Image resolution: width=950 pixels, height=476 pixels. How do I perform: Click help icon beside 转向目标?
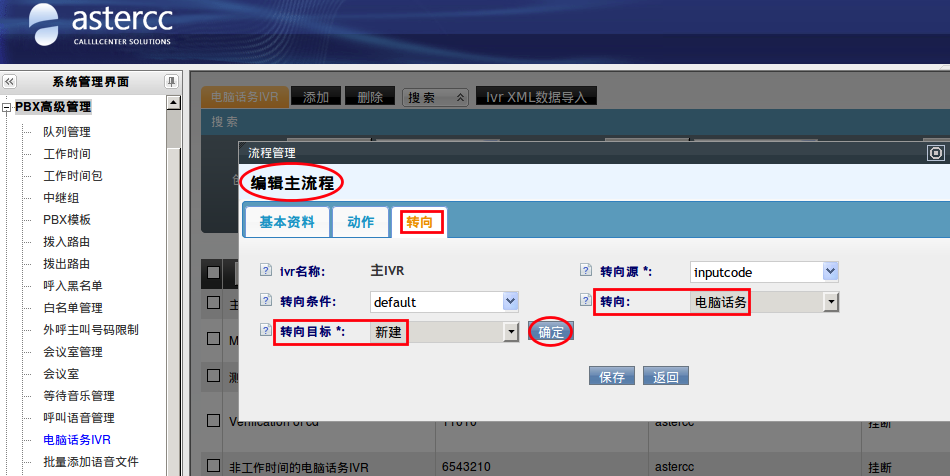point(266,331)
